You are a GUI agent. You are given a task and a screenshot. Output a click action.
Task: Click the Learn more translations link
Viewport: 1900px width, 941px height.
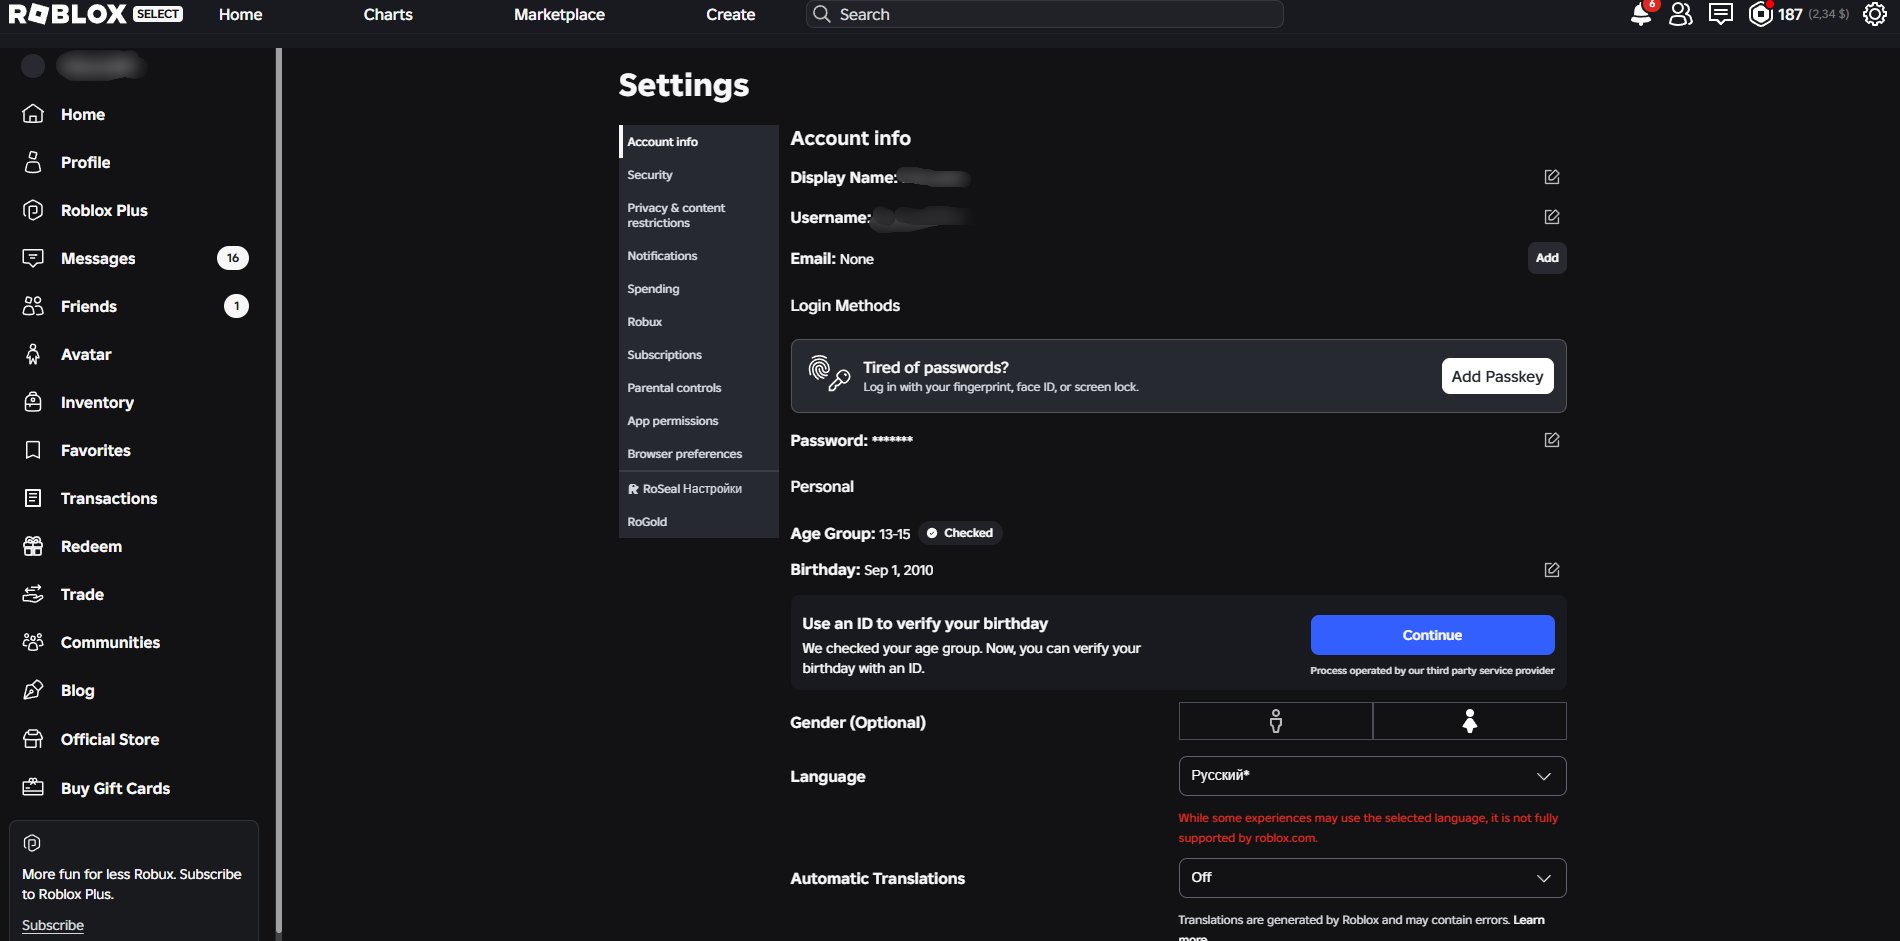(1528, 920)
